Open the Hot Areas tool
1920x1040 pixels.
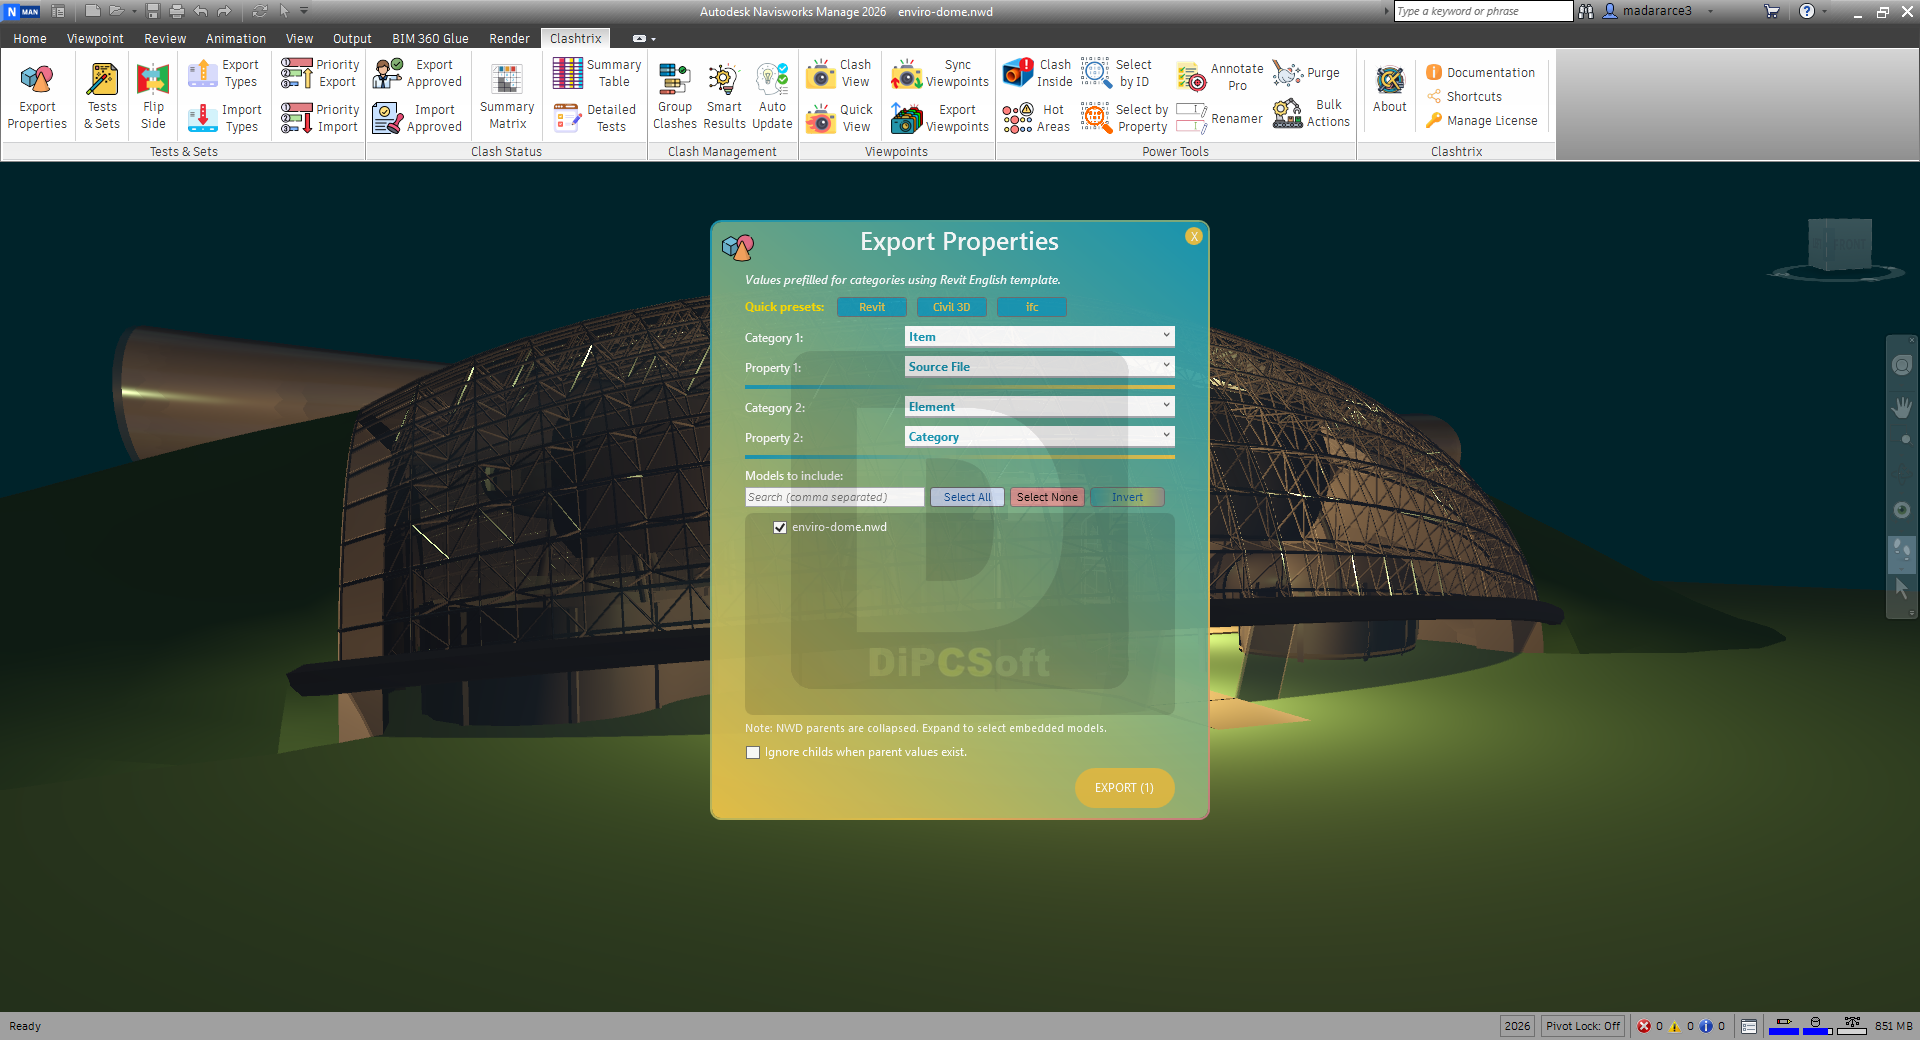point(1036,119)
